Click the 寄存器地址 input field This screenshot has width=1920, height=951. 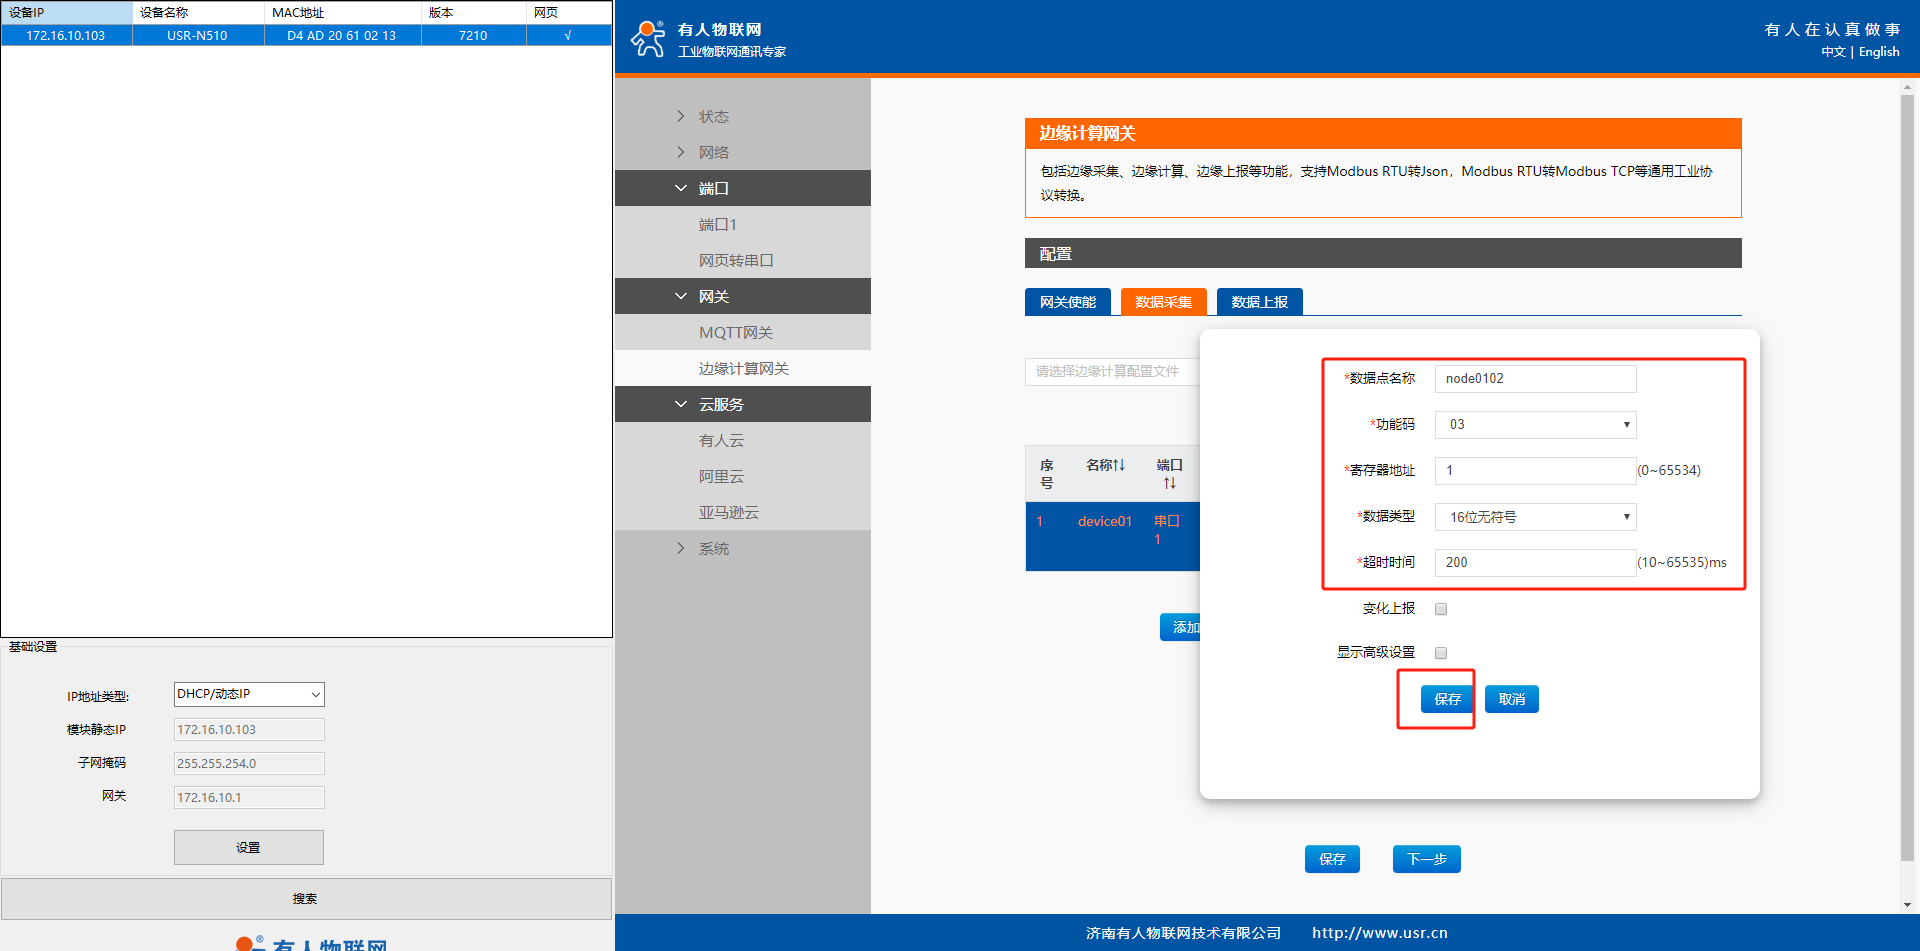[1535, 471]
